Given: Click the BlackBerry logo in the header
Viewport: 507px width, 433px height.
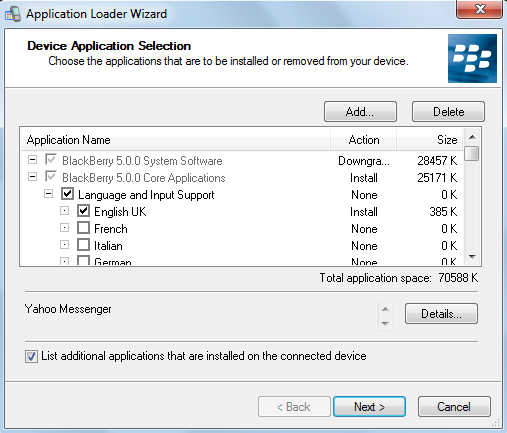Looking at the screenshot, I should point(472,58).
